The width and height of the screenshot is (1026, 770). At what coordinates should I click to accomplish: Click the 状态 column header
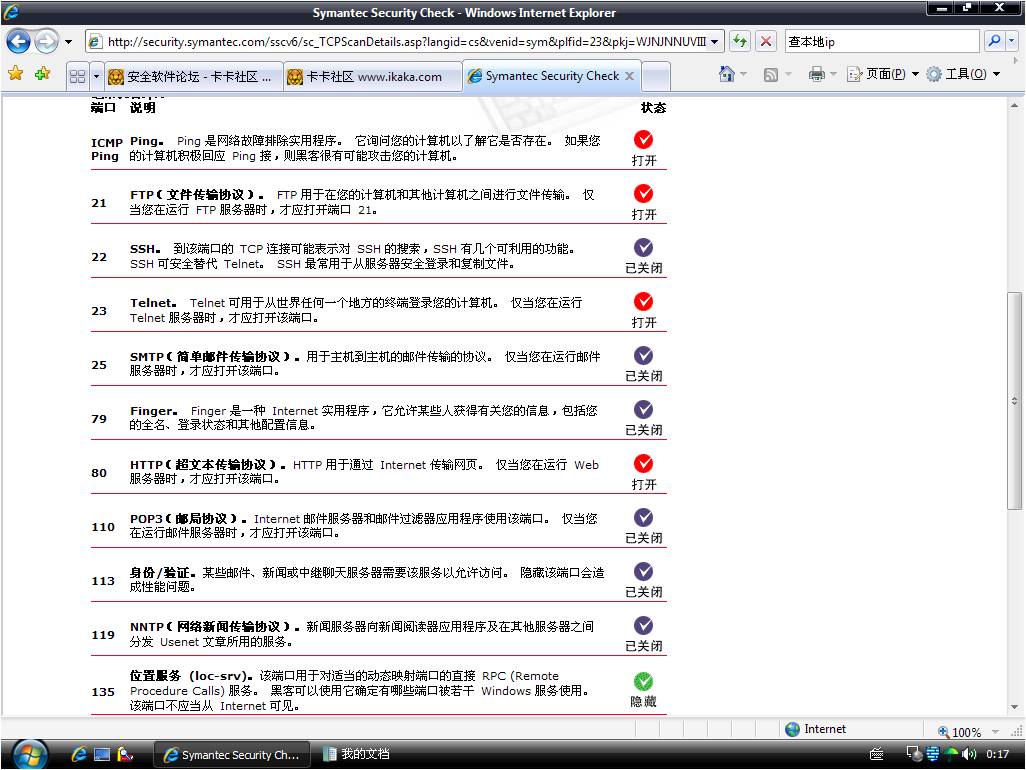coord(653,108)
